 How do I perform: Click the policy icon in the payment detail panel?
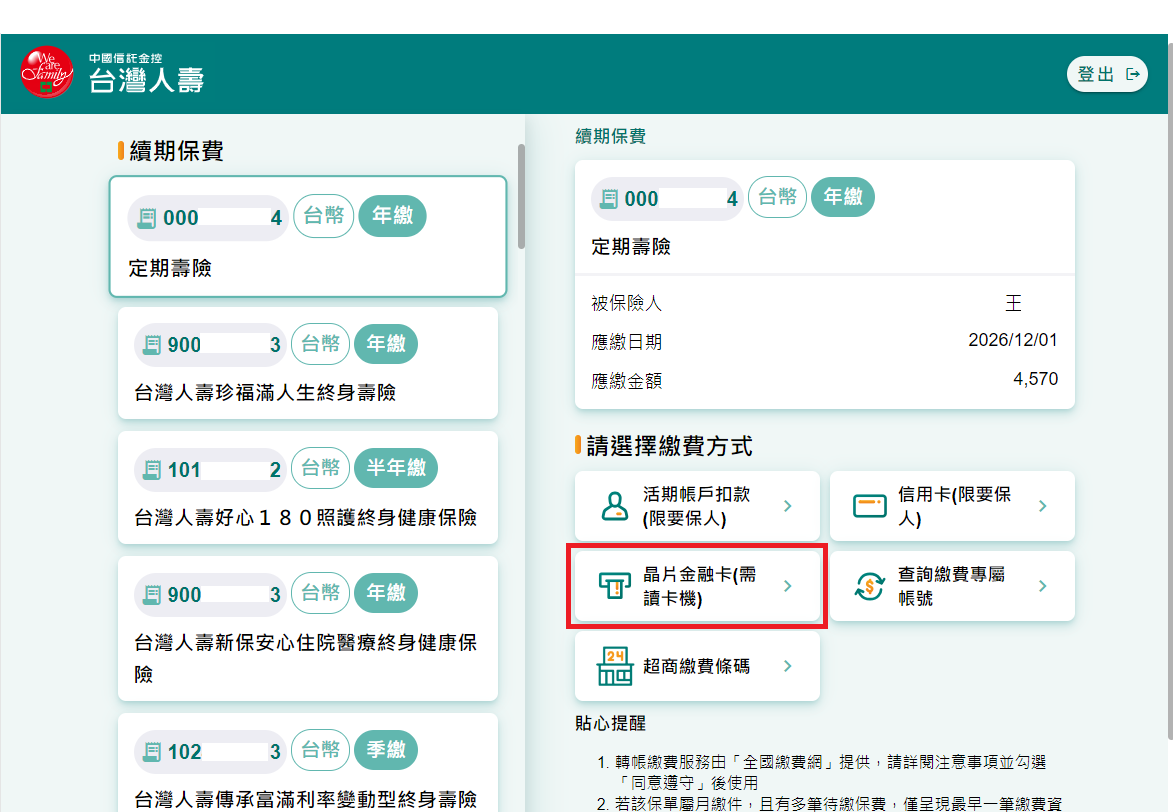tap(610, 199)
